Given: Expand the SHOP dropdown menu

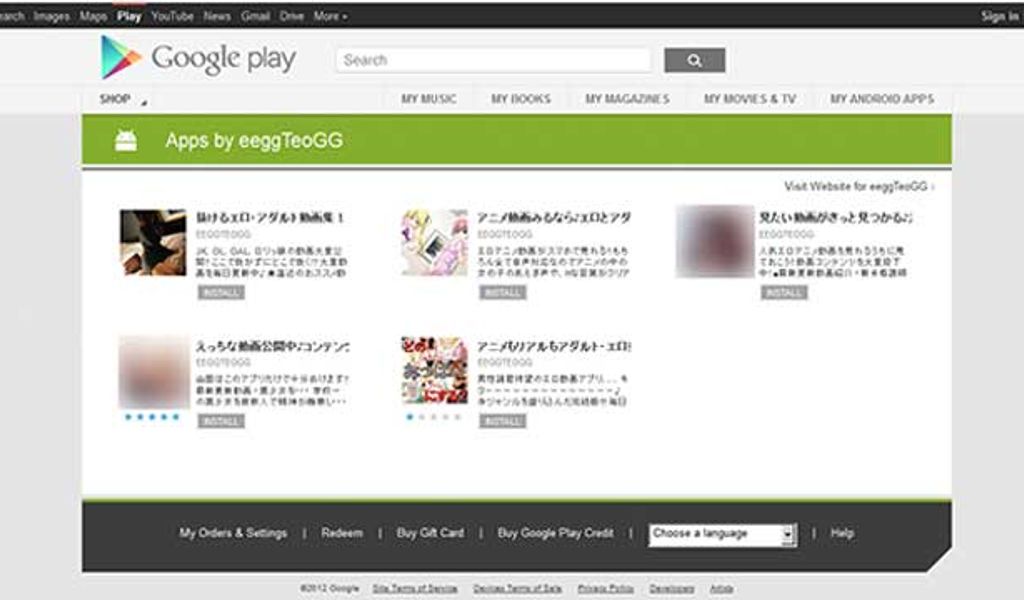Looking at the screenshot, I should click(122, 100).
